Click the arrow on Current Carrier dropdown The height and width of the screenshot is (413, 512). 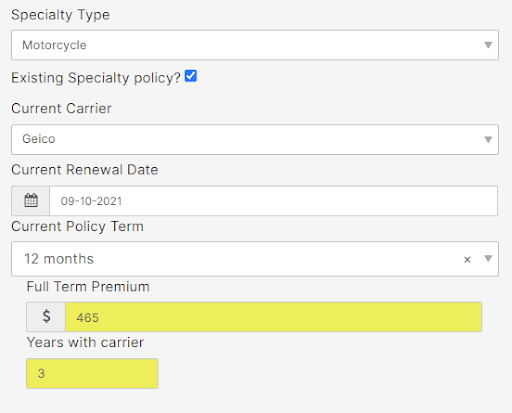pyautogui.click(x=488, y=139)
